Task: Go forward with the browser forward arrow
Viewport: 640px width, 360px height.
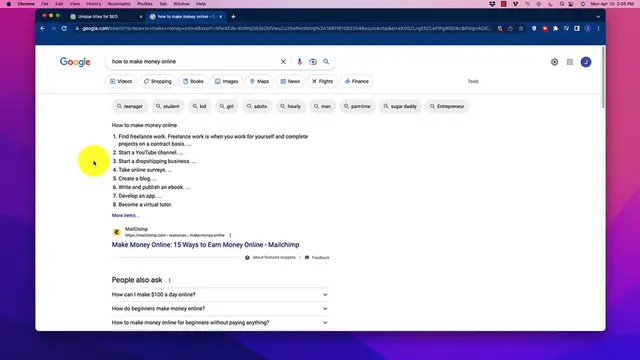Action: coord(53,29)
